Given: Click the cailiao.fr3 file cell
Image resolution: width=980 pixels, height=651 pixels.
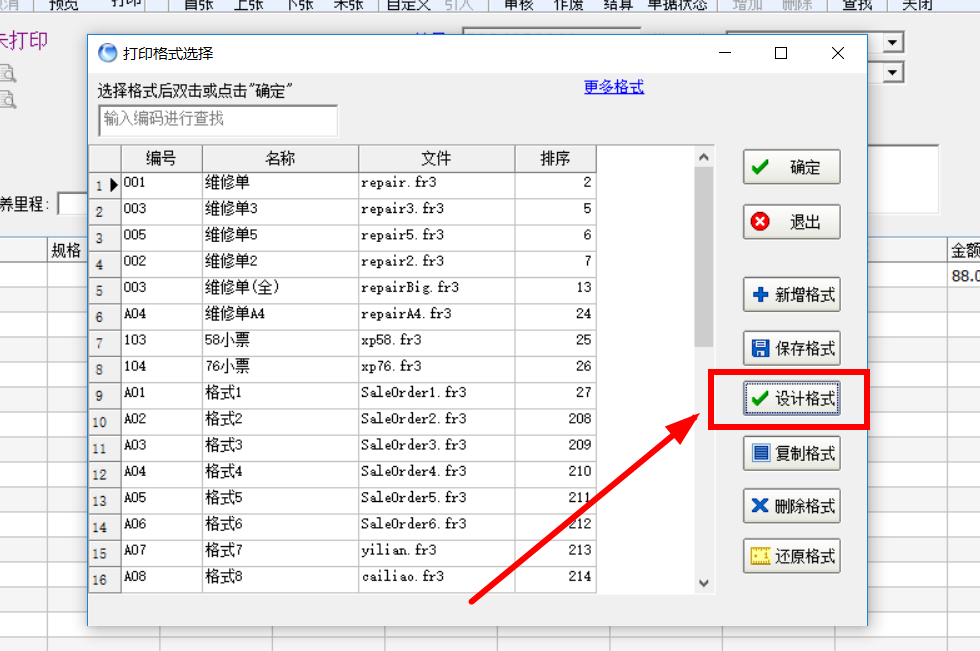Looking at the screenshot, I should click(436, 577).
